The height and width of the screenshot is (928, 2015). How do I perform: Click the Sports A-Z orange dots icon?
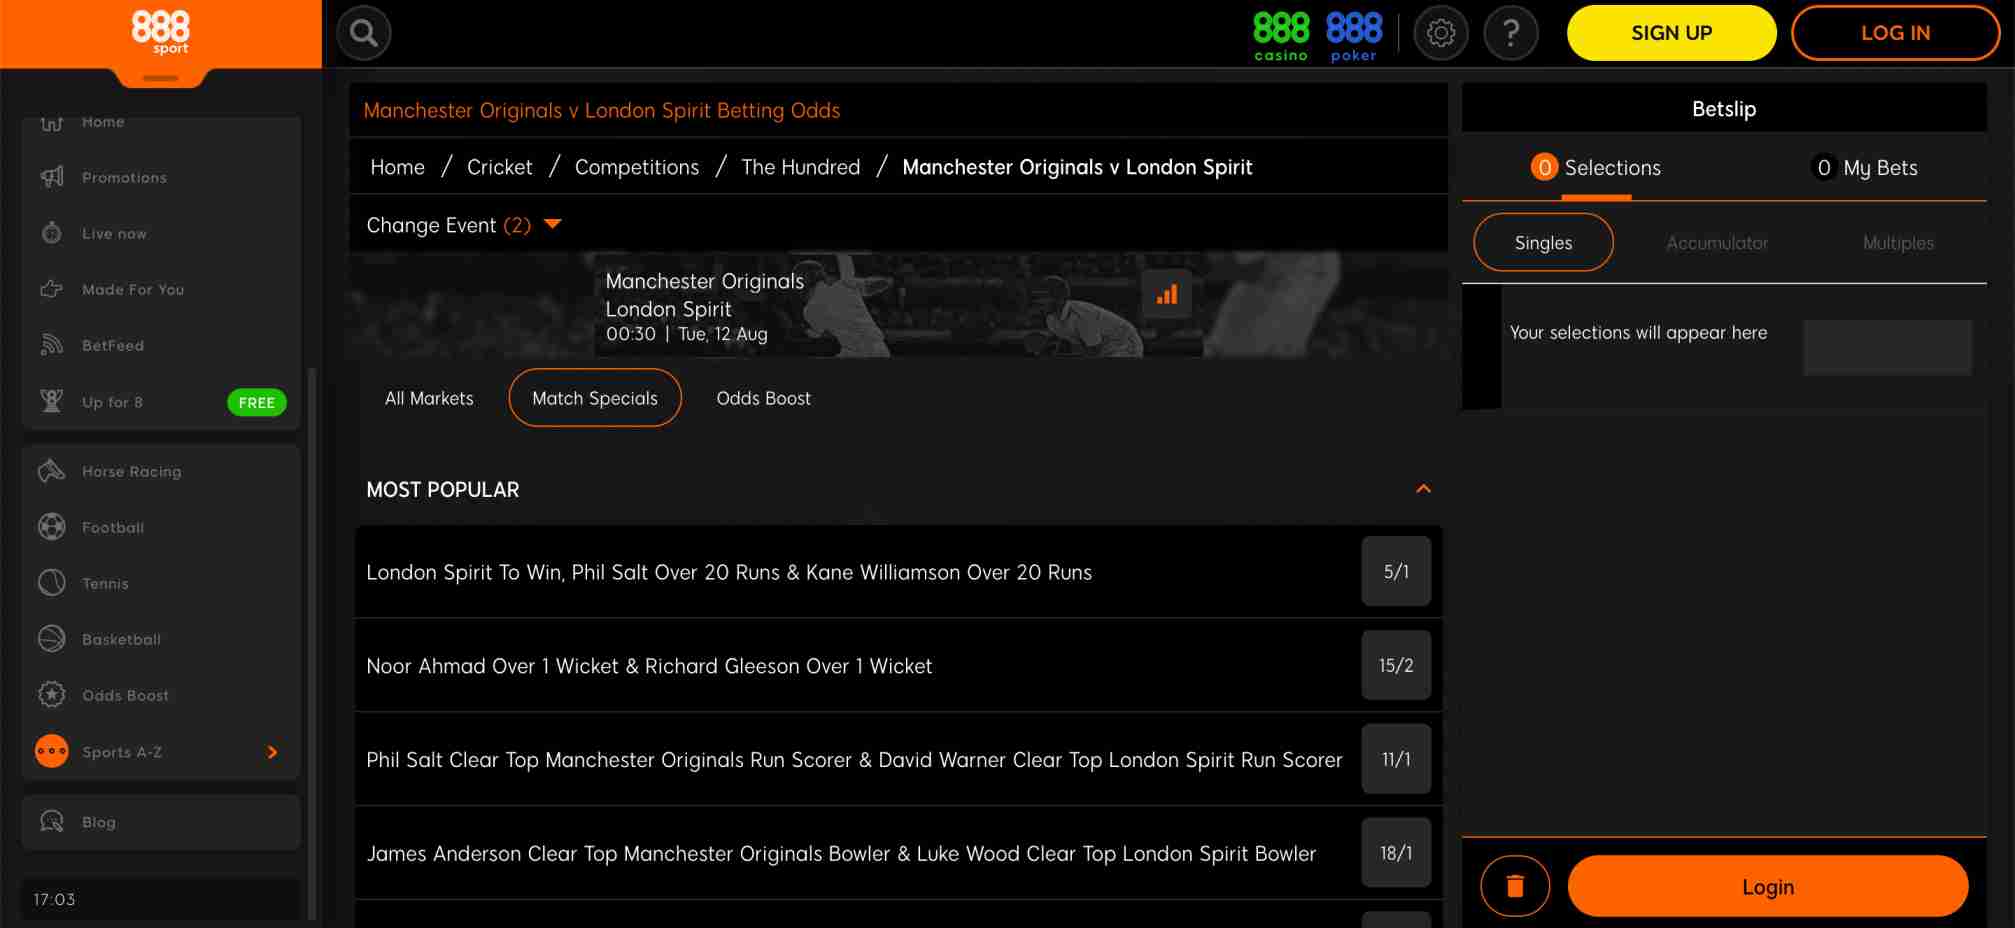pos(52,751)
